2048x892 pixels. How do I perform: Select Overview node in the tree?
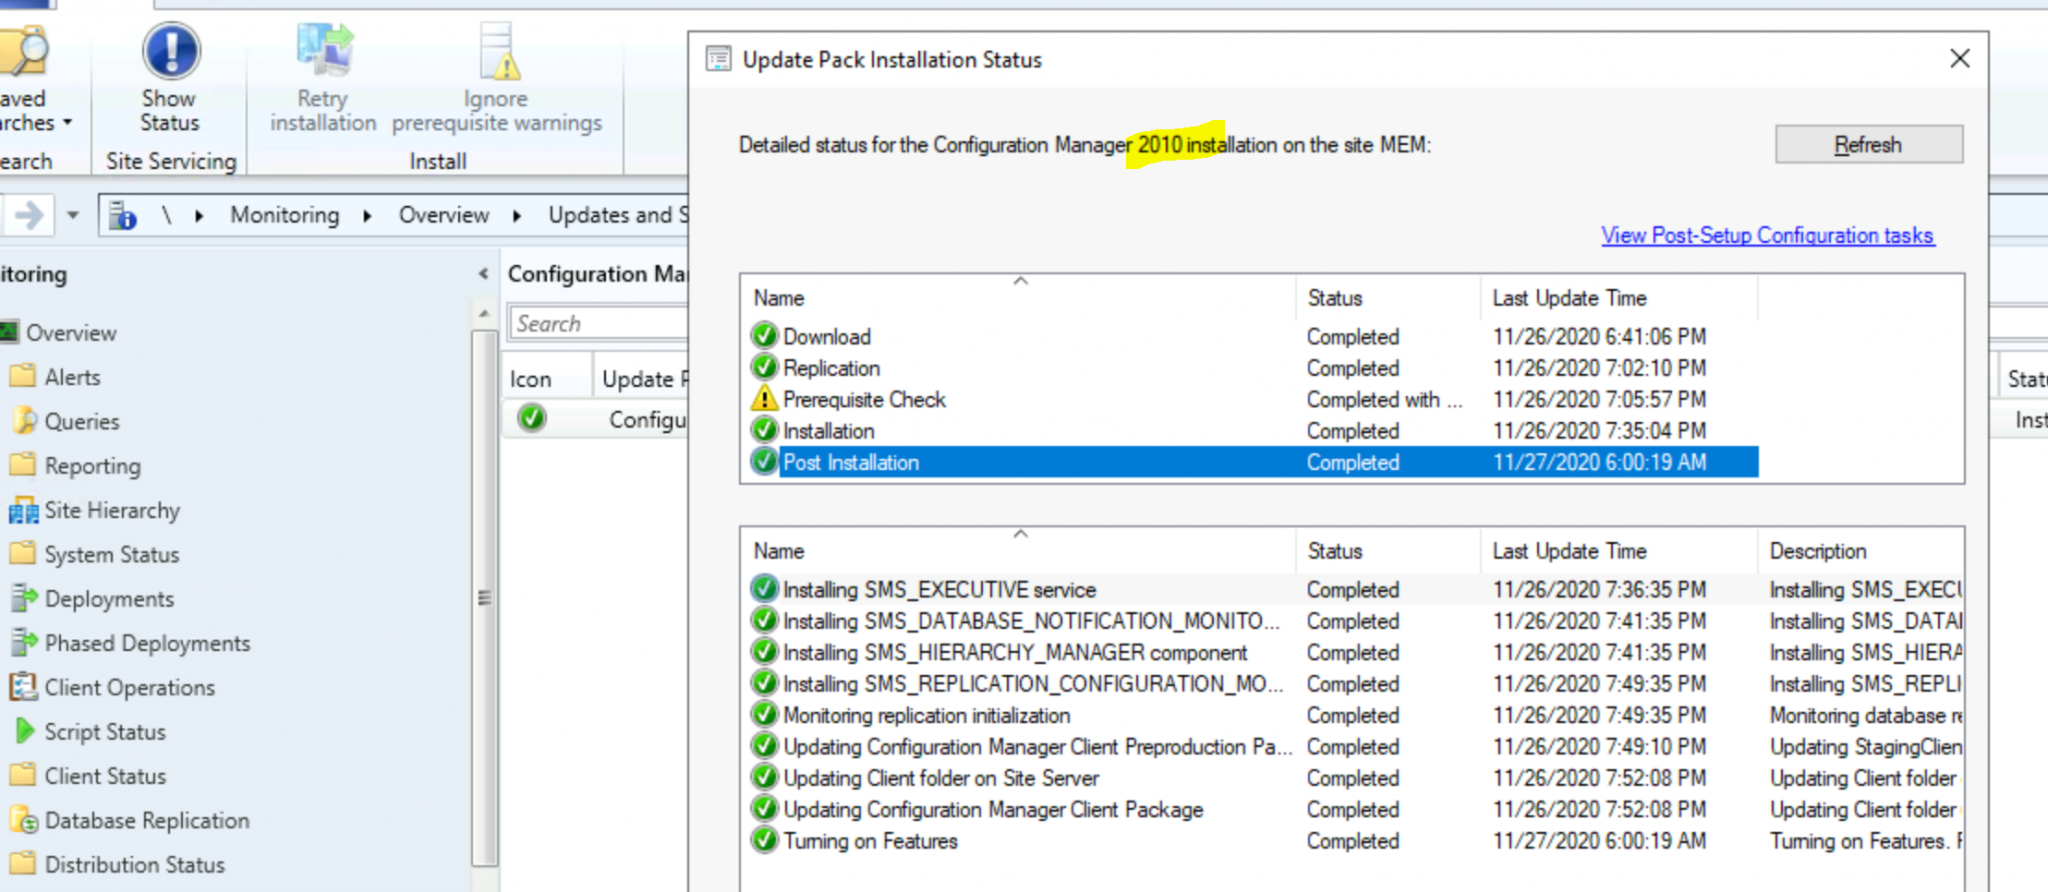point(71,333)
